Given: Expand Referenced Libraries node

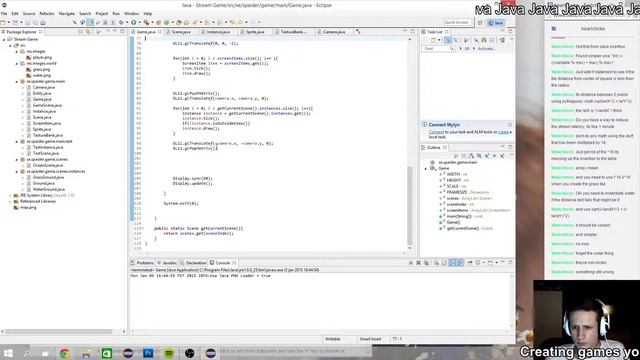Looking at the screenshot, I should (11, 202).
